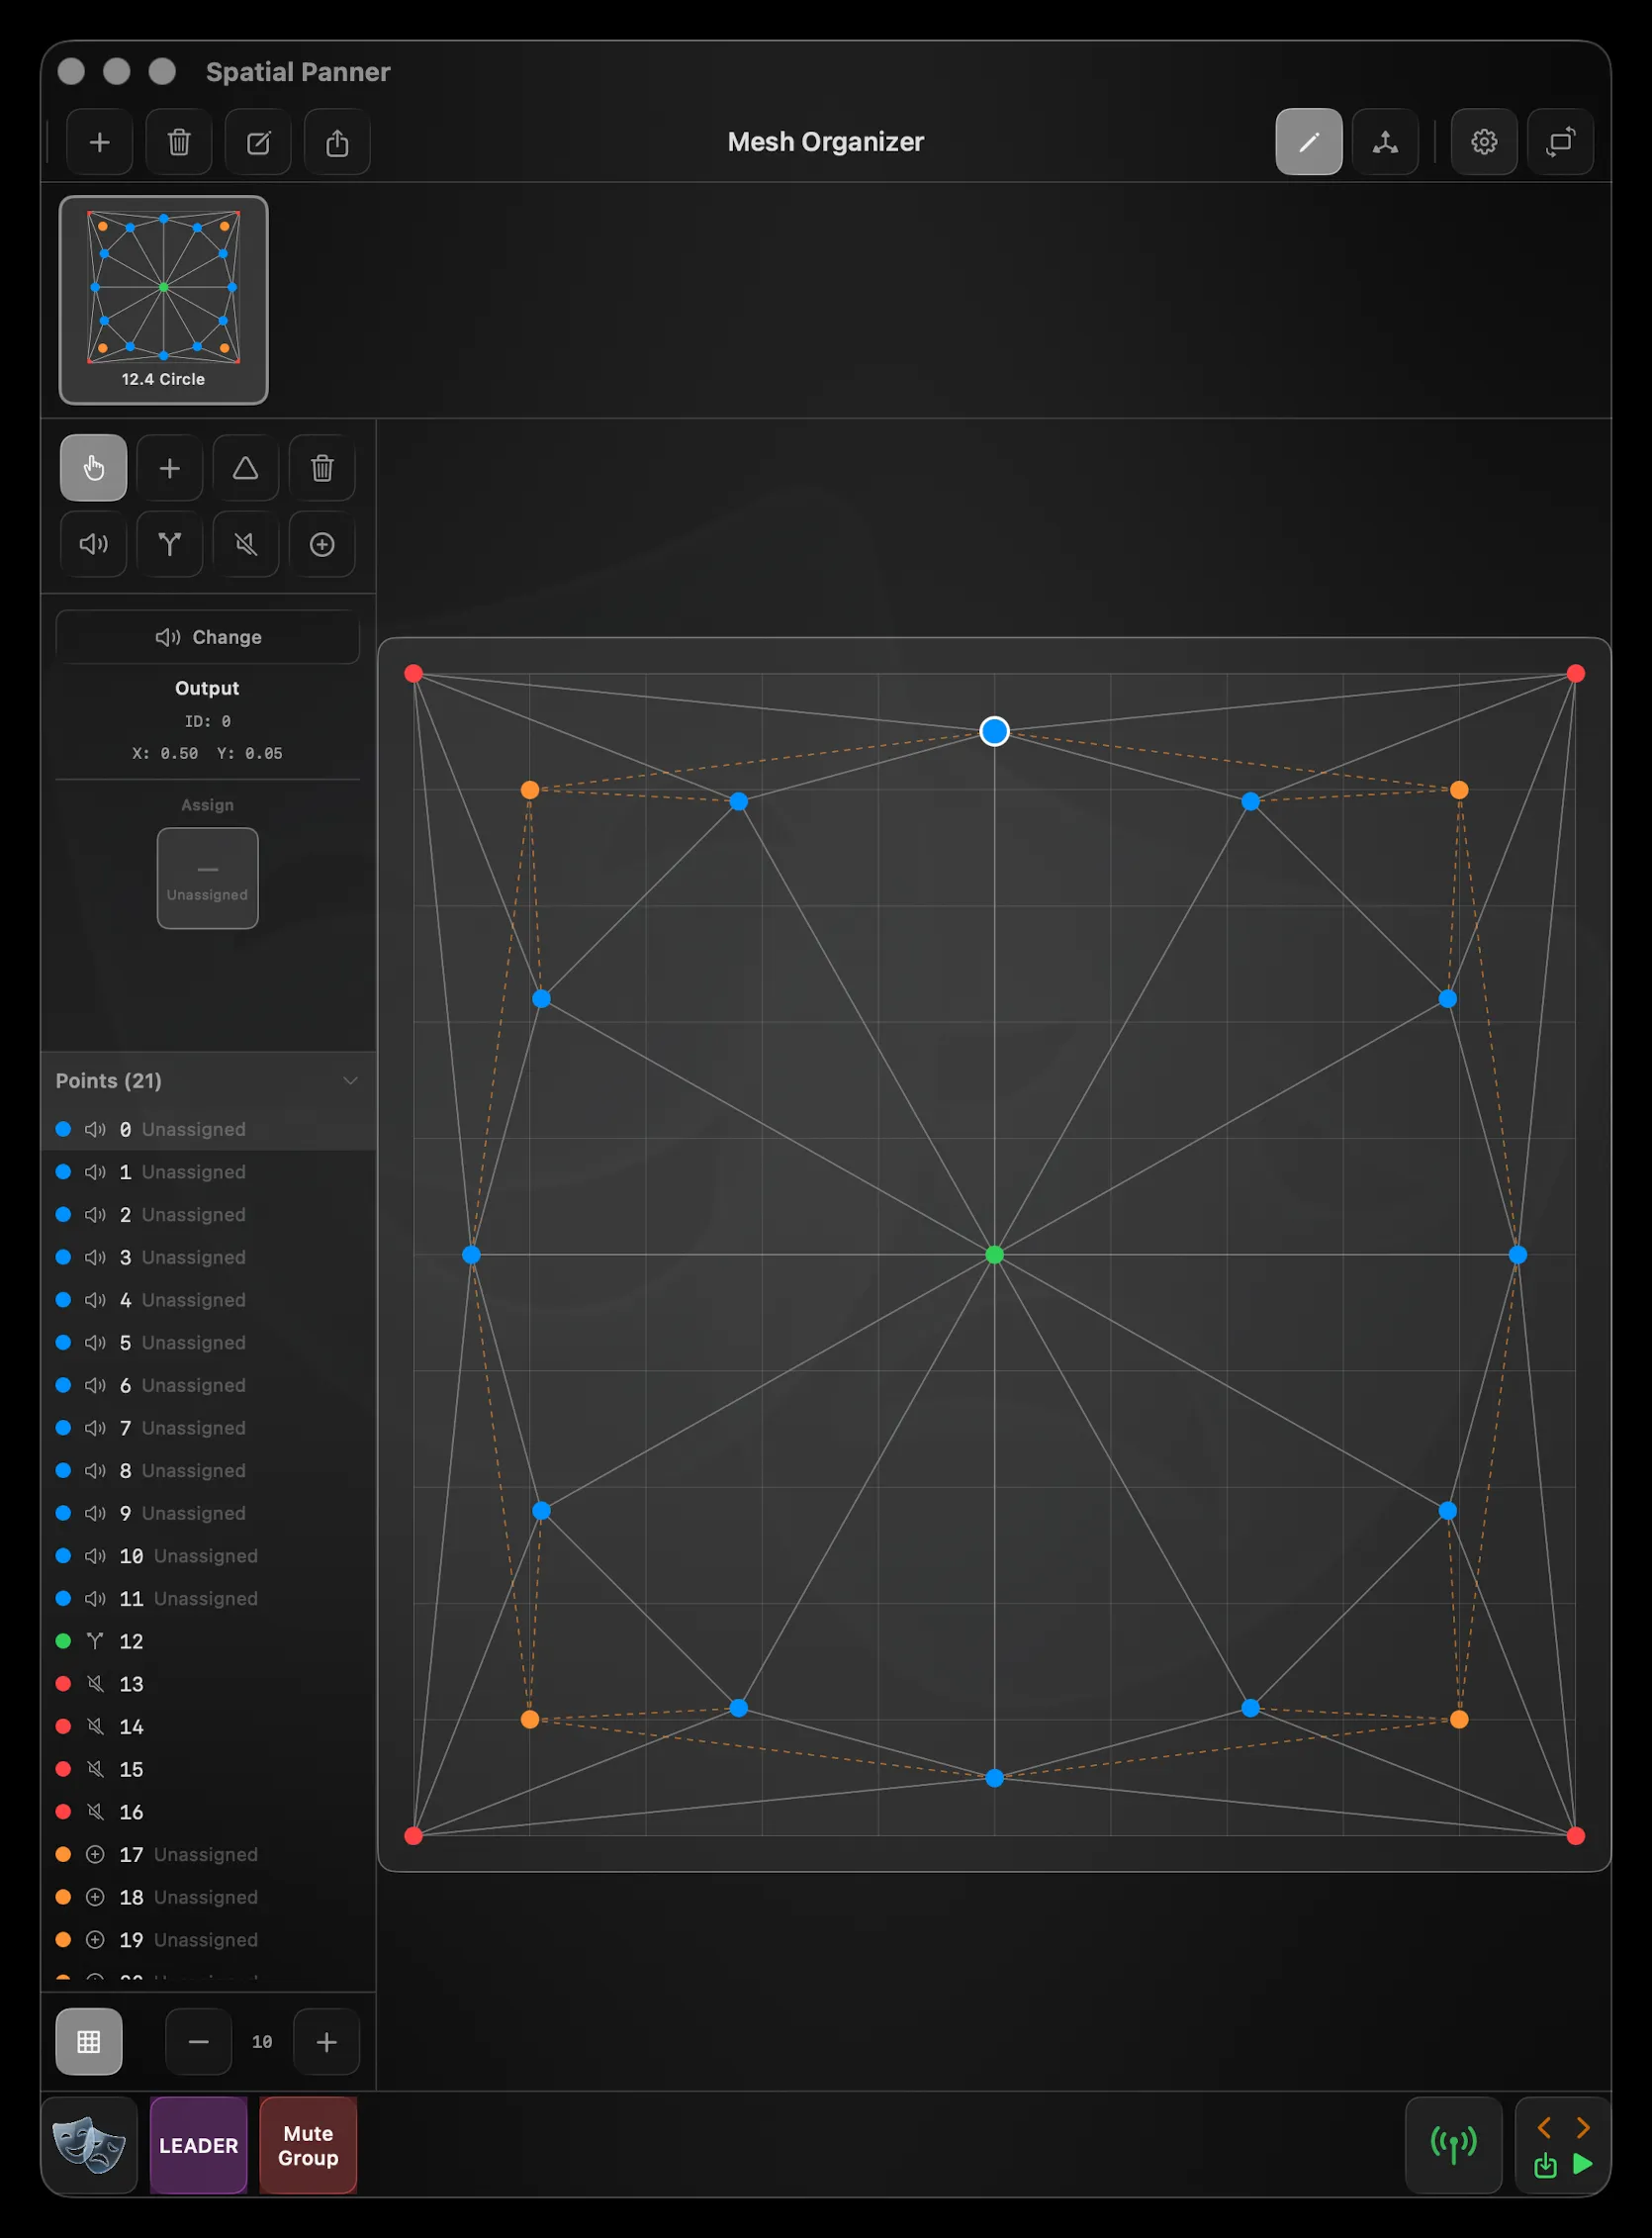
Task: Select point 8 Unassigned in list
Action: [208, 1471]
